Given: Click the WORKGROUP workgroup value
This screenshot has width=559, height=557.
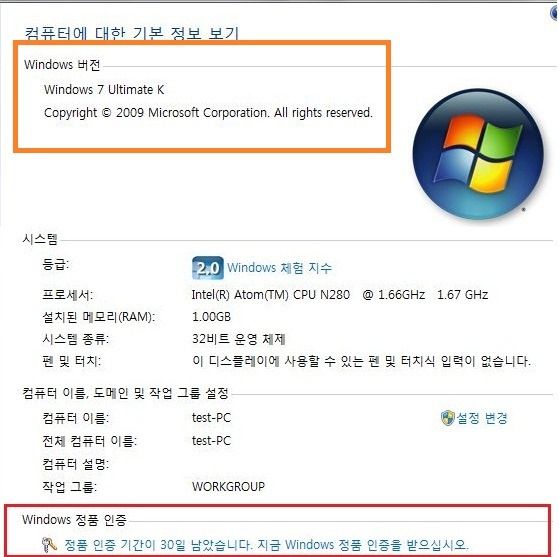Looking at the screenshot, I should (x=229, y=486).
